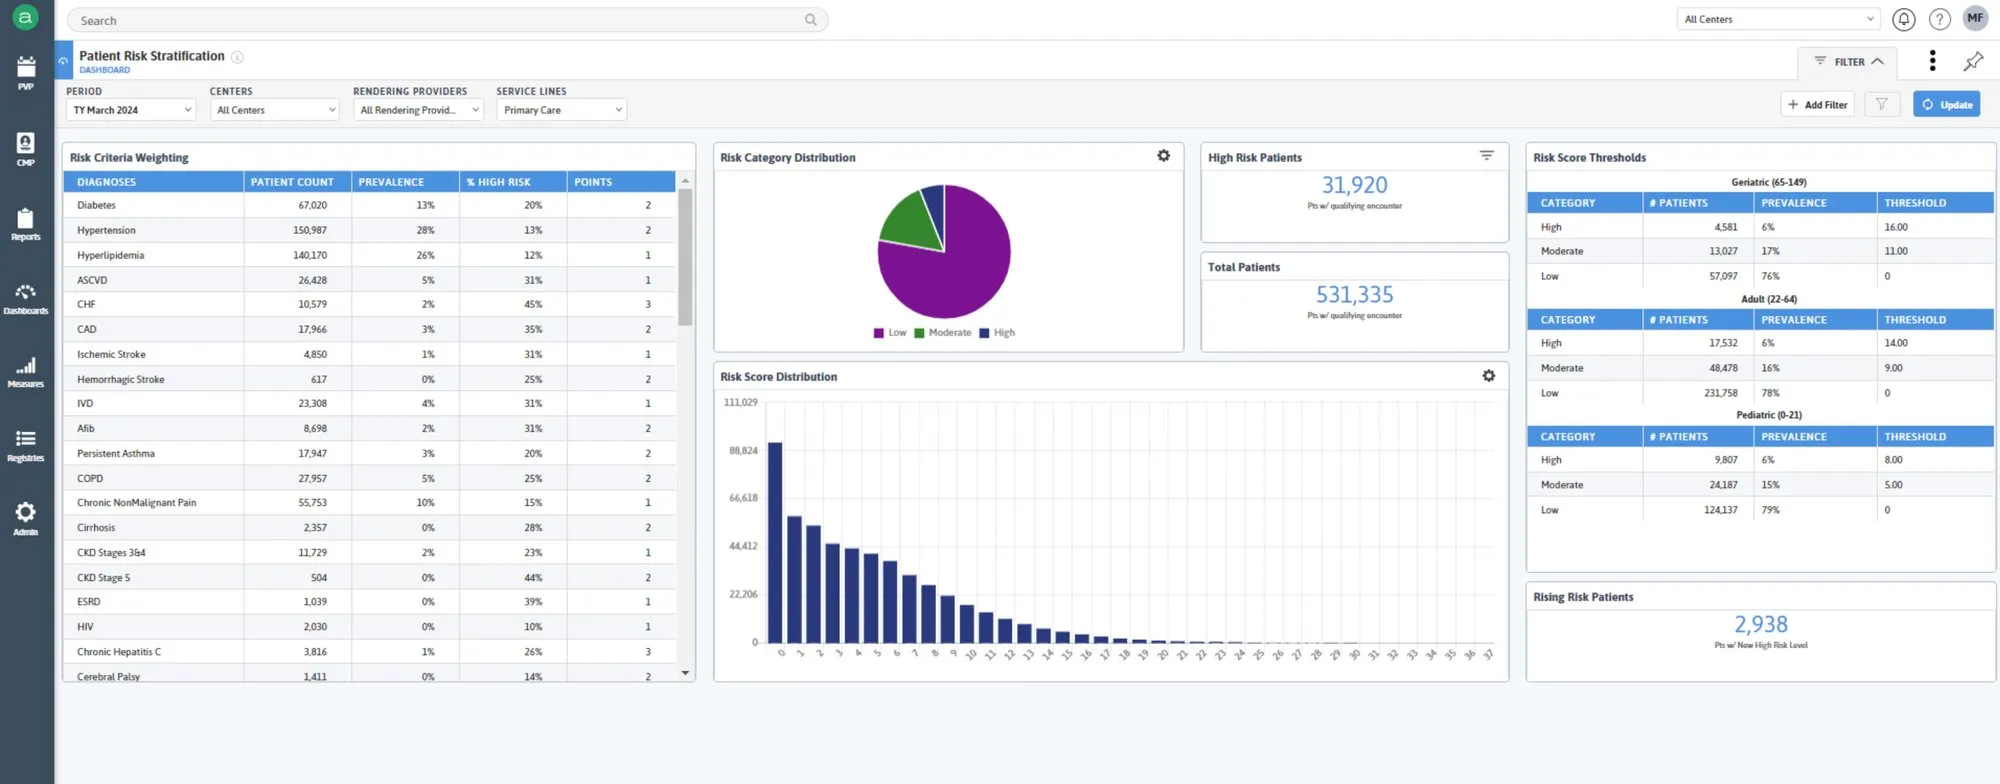The width and height of the screenshot is (2000, 784).
Task: Click the pin dashboard icon
Action: tap(1973, 61)
